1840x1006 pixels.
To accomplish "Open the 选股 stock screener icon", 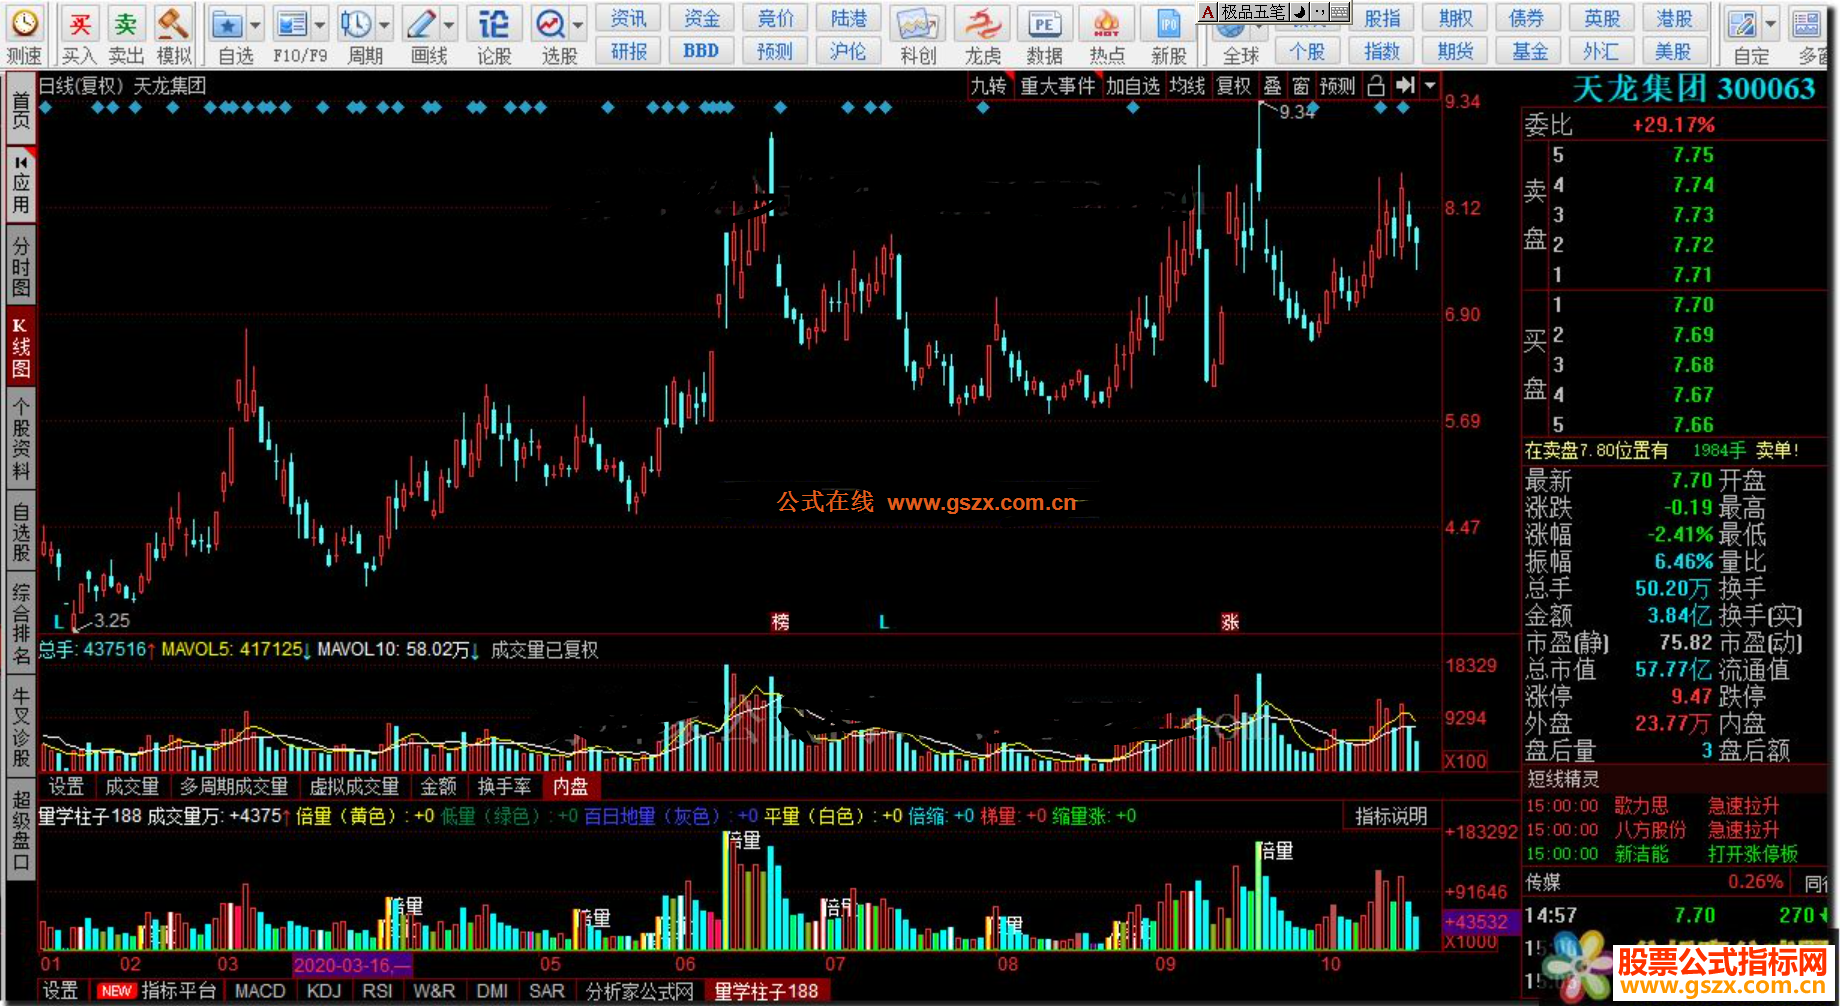I will coord(551,24).
